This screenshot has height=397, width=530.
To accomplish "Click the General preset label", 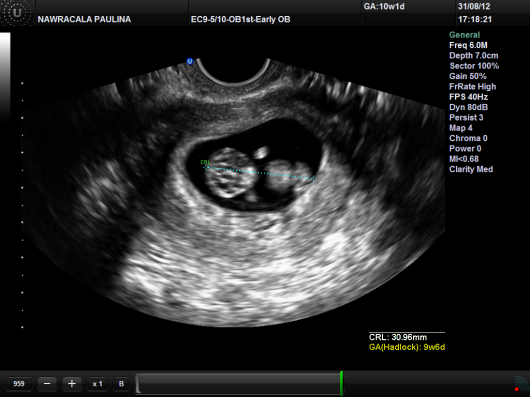I will pos(464,35).
